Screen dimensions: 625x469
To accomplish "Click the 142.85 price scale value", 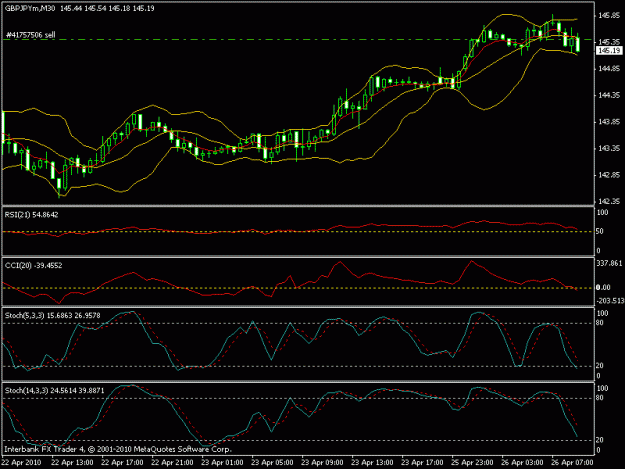I will pos(609,175).
